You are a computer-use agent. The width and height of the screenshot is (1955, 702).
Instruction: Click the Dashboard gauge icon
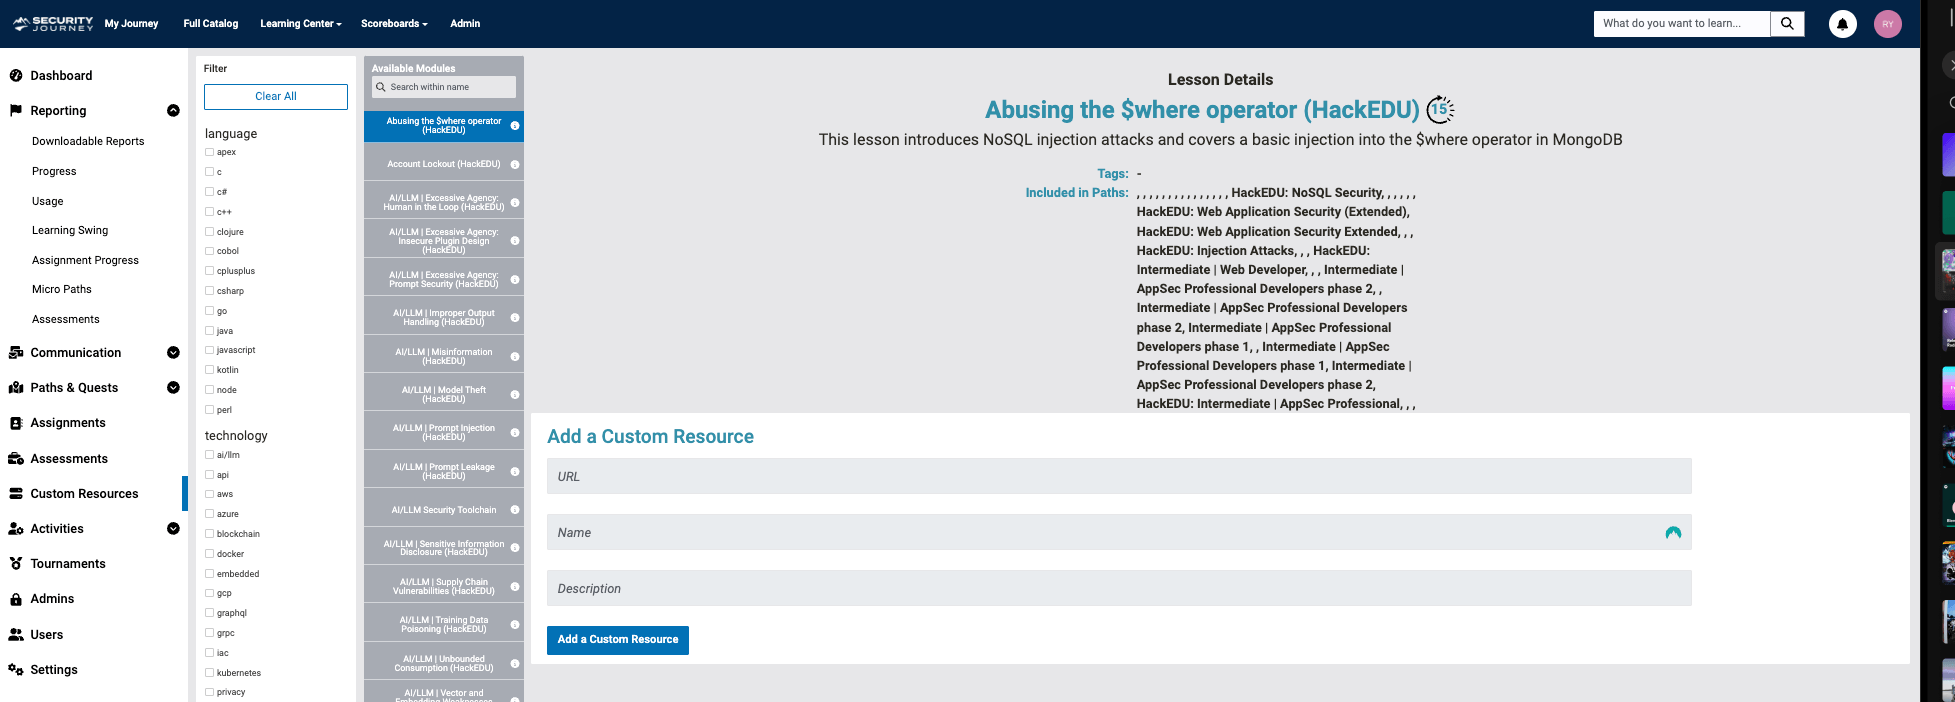16,75
